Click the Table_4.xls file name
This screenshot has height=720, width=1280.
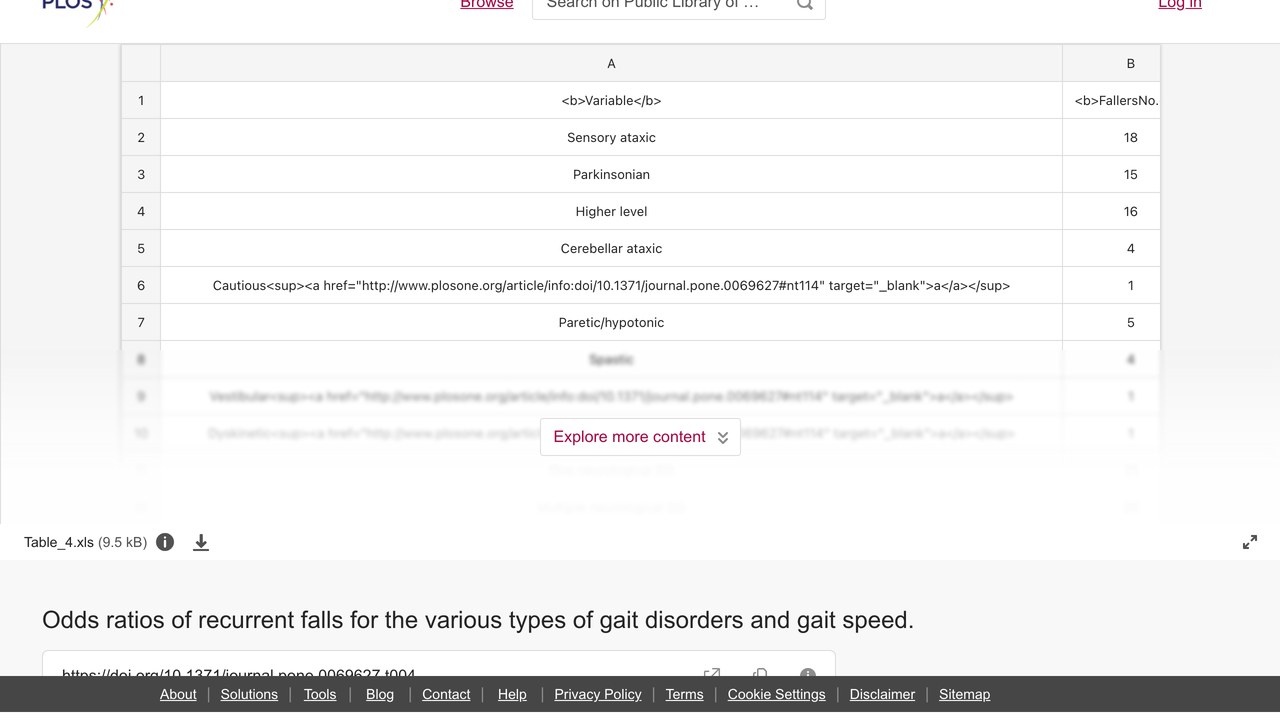click(59, 542)
